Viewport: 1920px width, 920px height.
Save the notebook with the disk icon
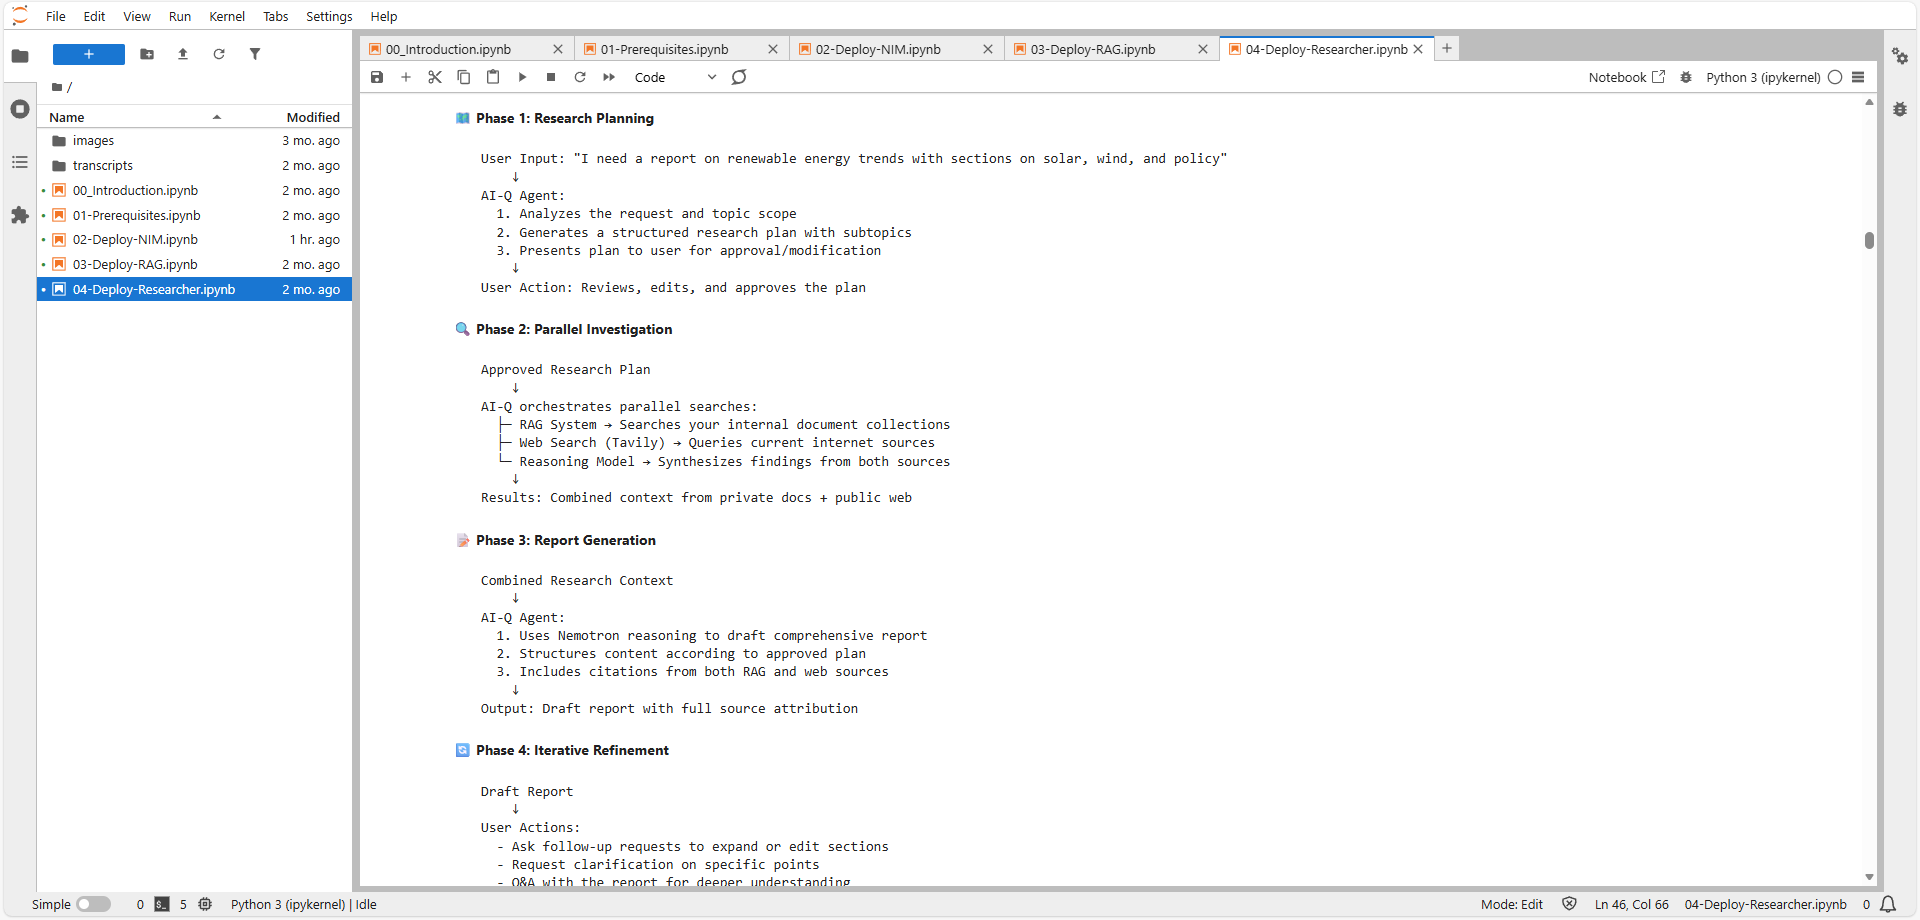coord(377,77)
